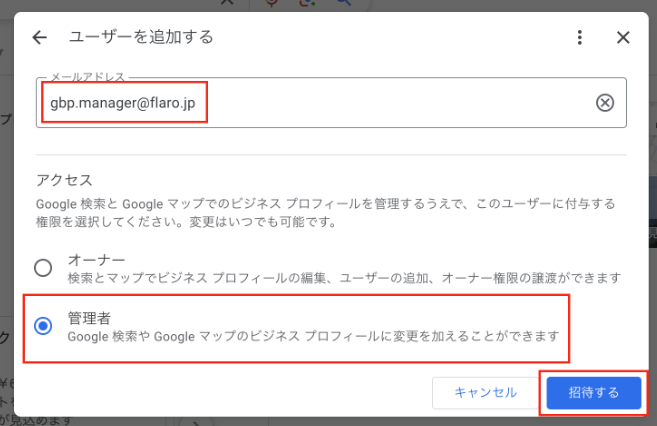Click the オーナー option label
The width and height of the screenshot is (657, 426).
point(97,260)
